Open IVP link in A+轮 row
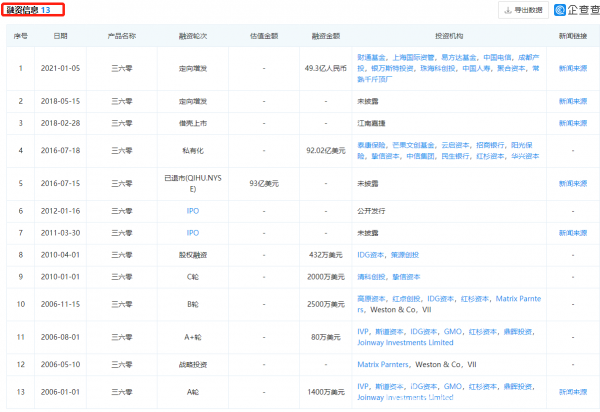 (363, 332)
